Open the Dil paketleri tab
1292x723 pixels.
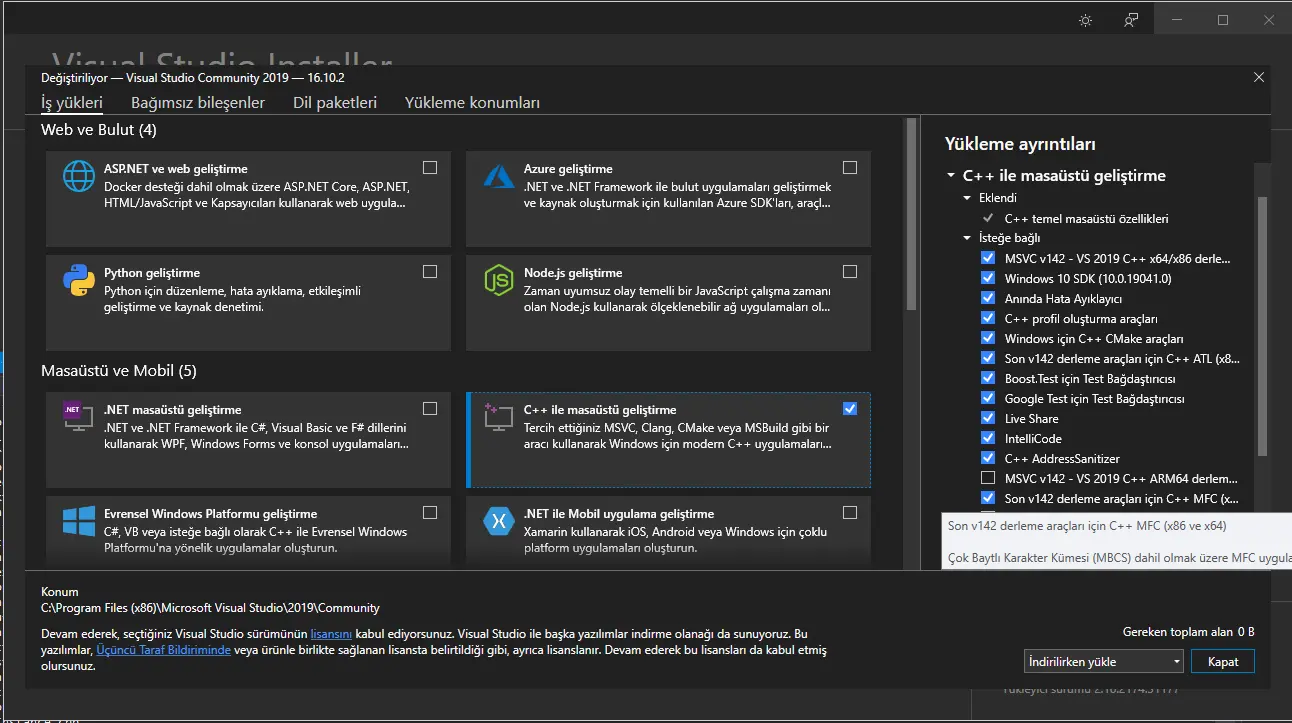[335, 102]
